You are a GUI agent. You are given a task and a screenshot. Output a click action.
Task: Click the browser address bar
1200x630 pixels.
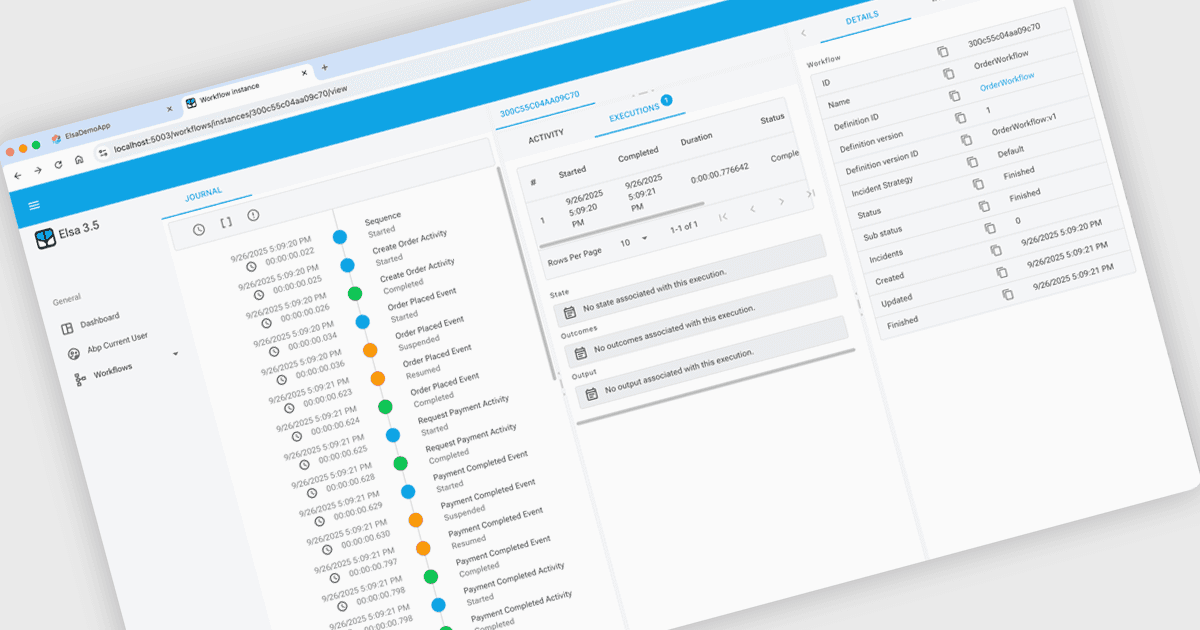(x=230, y=118)
